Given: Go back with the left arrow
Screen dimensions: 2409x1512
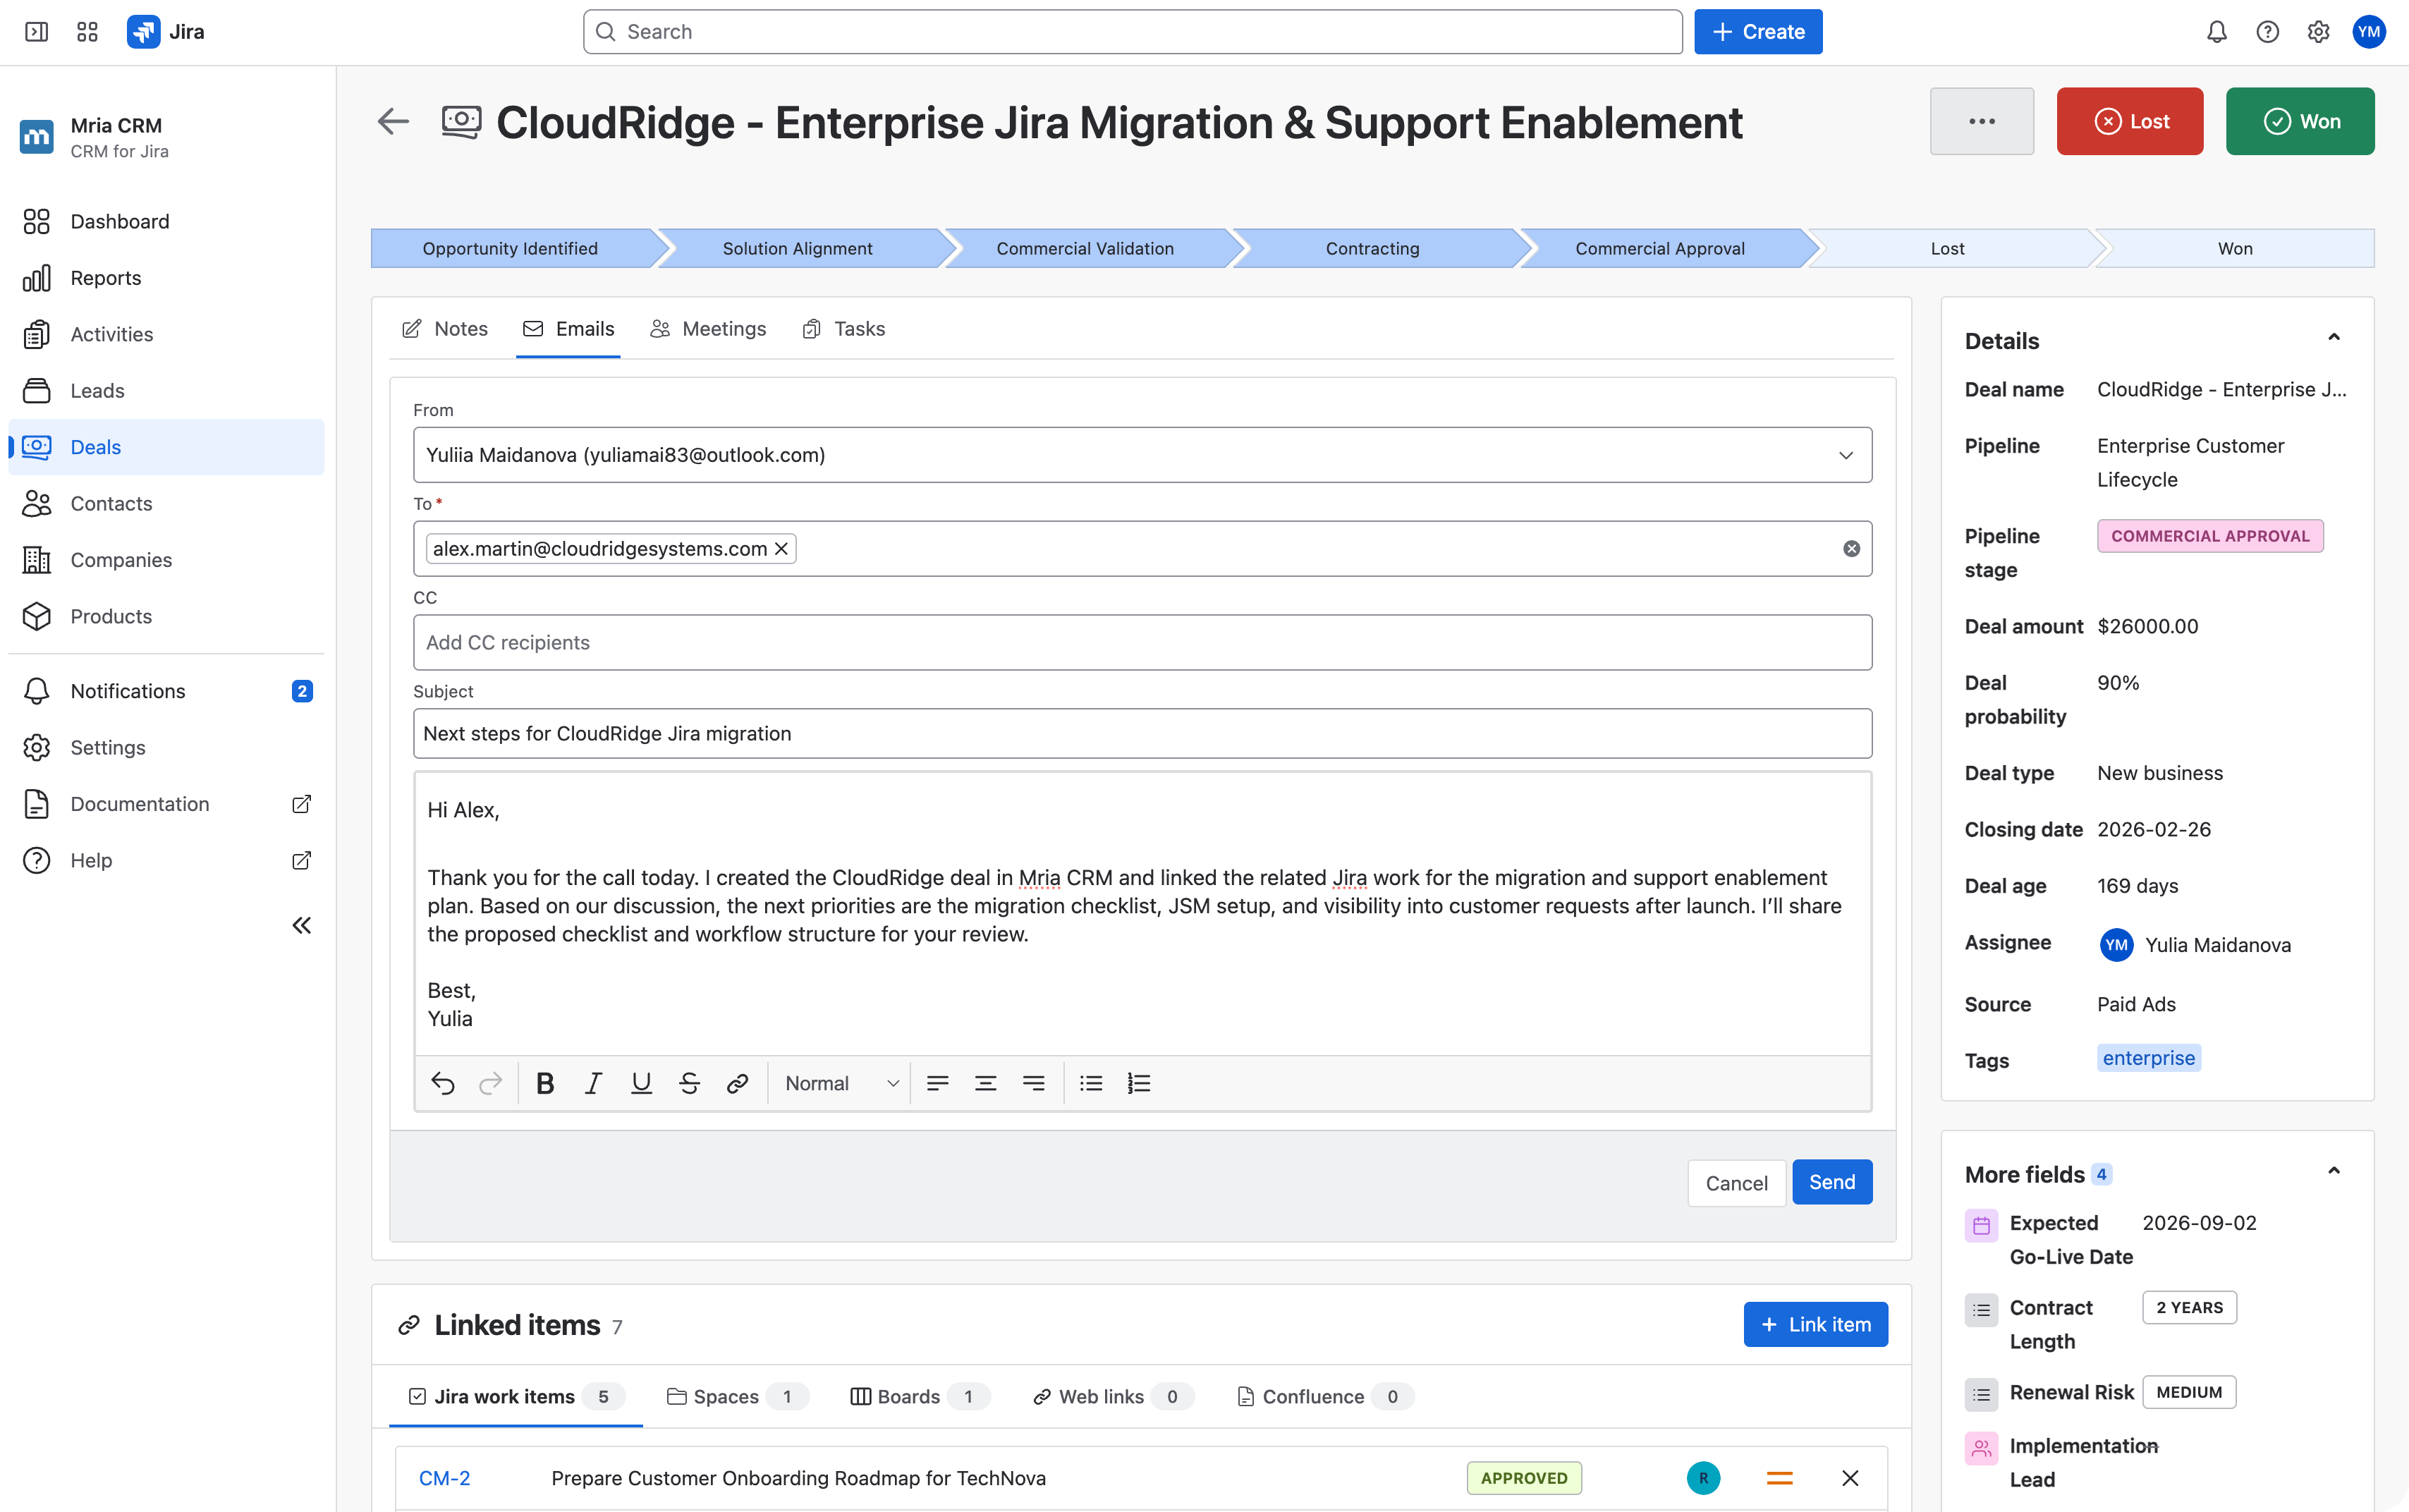Looking at the screenshot, I should [393, 122].
